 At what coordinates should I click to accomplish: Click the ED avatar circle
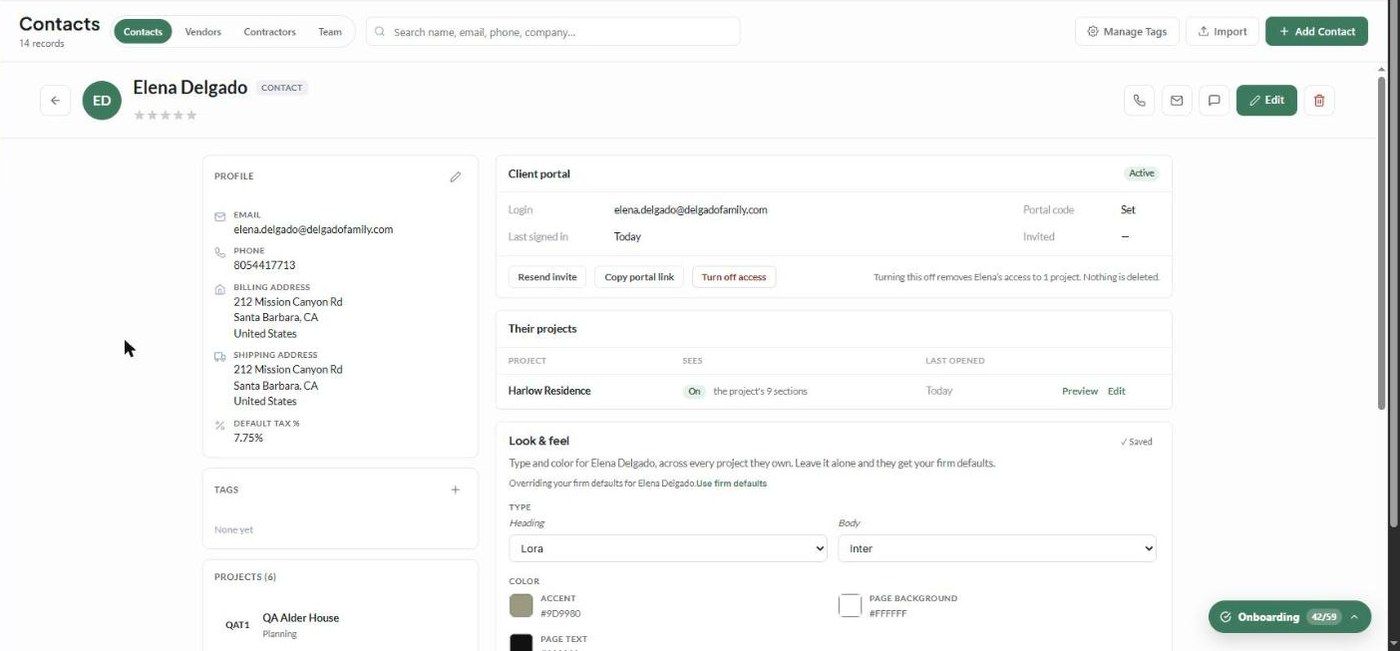tap(102, 100)
